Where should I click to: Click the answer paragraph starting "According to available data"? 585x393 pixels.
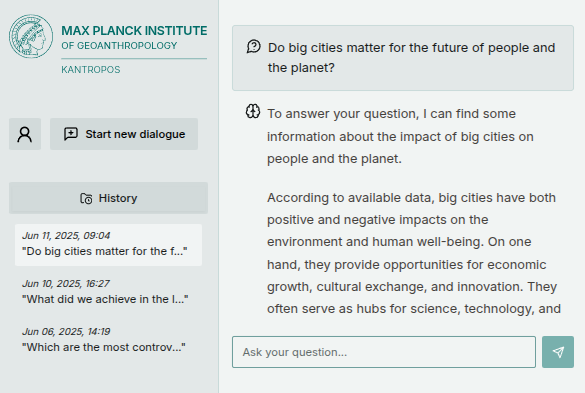(x=414, y=253)
